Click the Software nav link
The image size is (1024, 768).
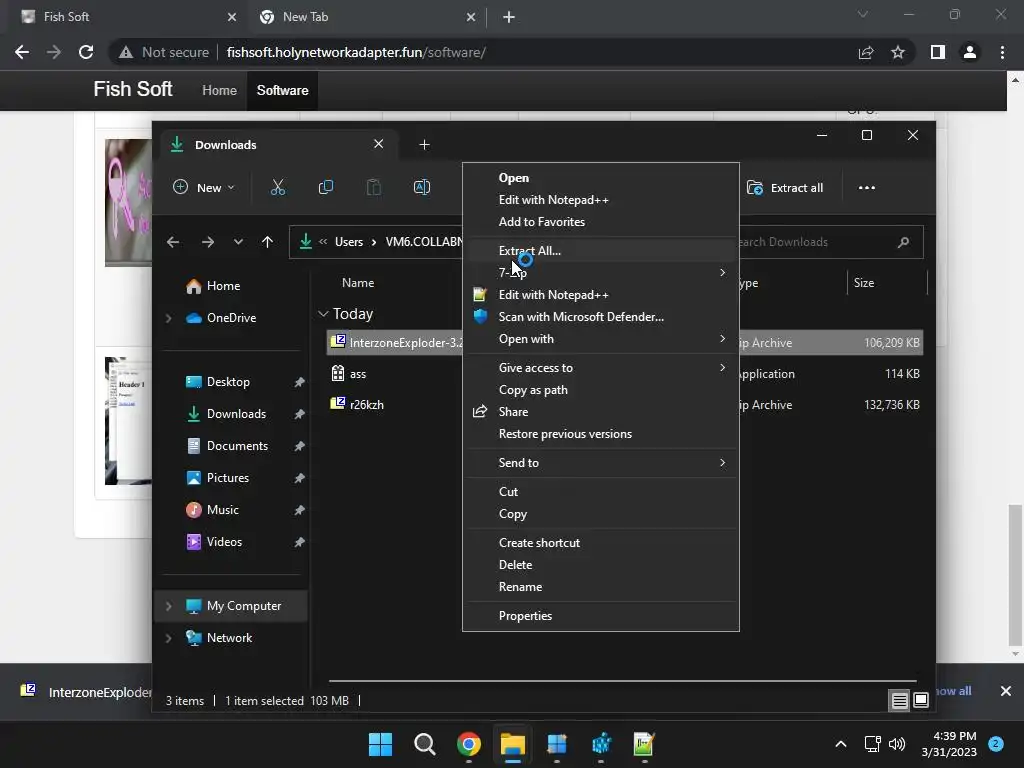click(282, 90)
